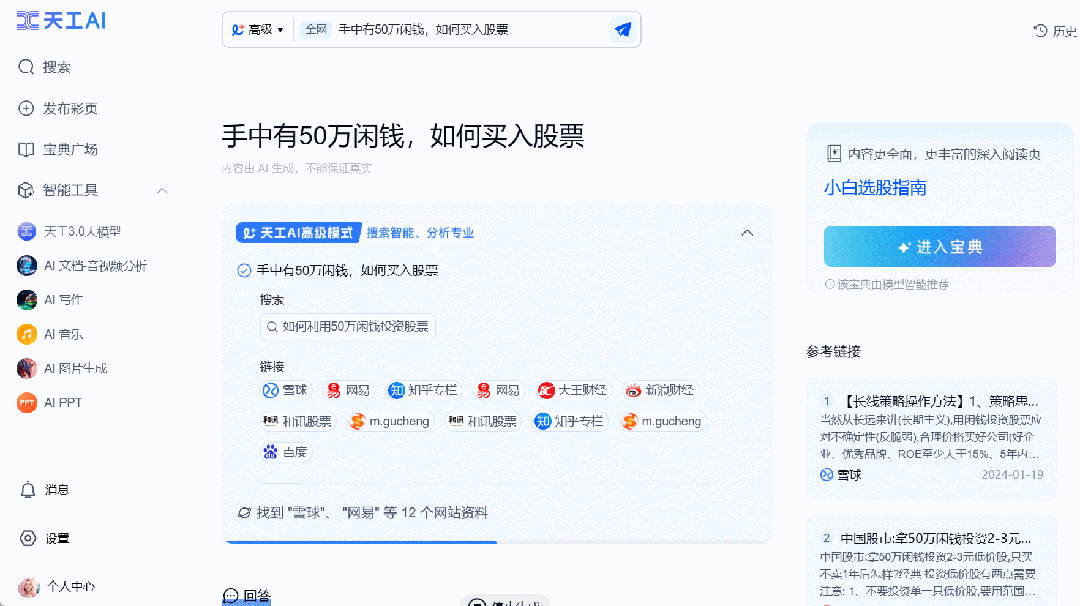Open 消息 notifications bell
The image size is (1080, 606).
(50, 489)
